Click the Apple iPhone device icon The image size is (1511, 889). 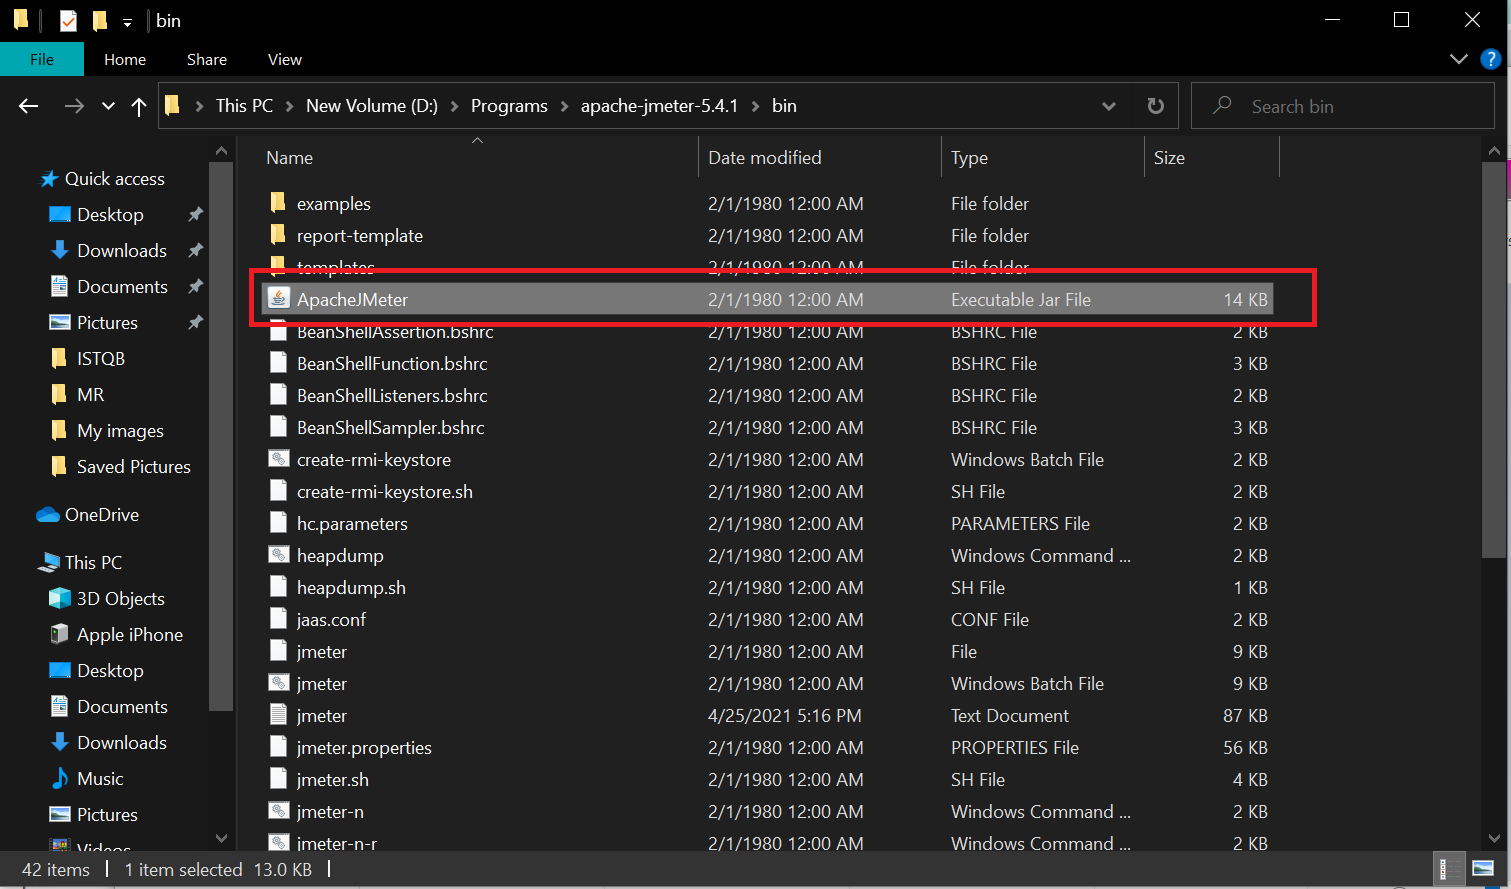pyautogui.click(x=60, y=635)
